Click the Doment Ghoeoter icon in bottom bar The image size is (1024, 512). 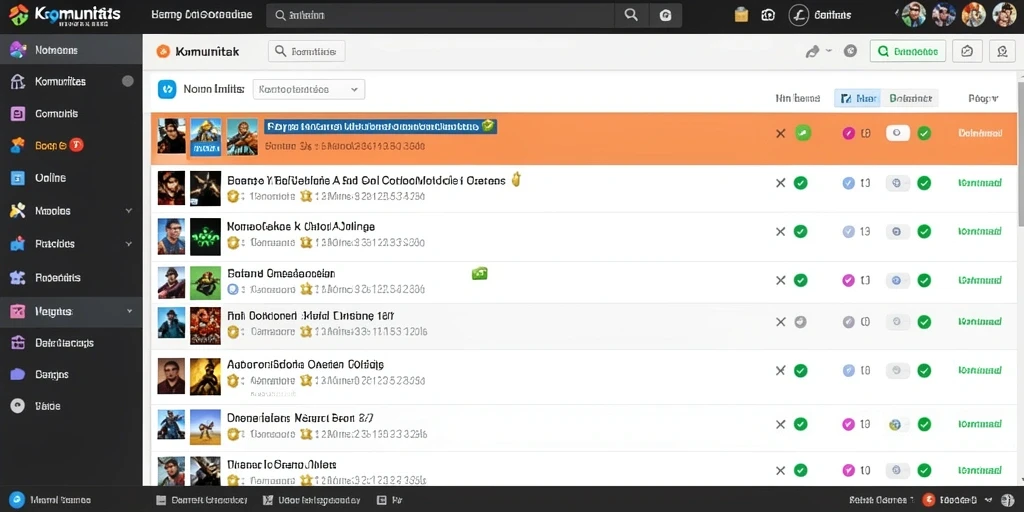(162, 500)
